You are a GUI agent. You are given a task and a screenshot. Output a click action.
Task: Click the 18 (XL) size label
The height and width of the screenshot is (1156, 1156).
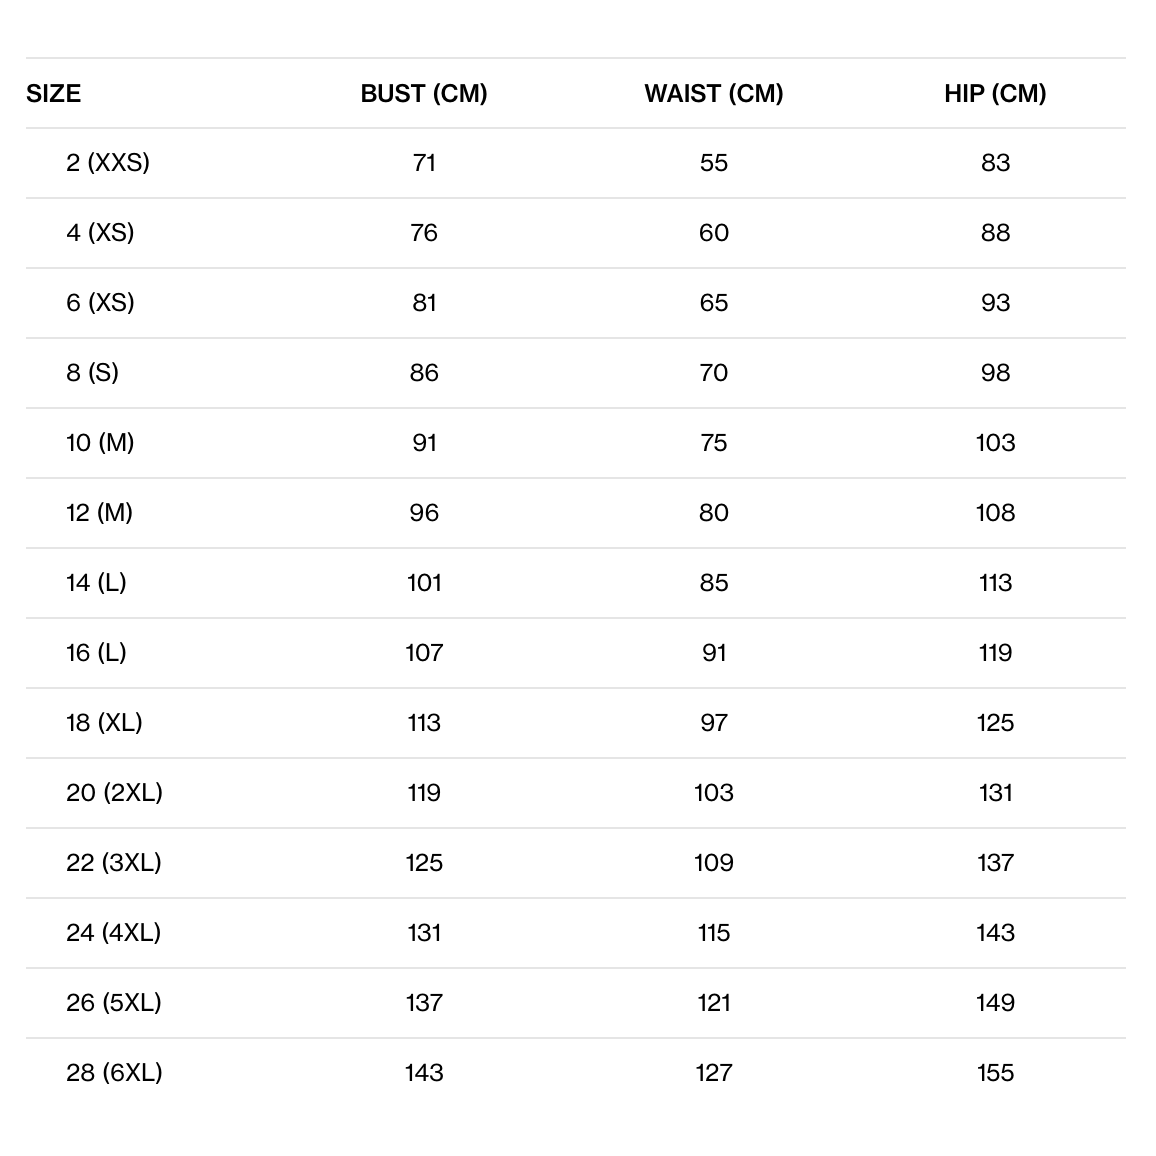(104, 722)
